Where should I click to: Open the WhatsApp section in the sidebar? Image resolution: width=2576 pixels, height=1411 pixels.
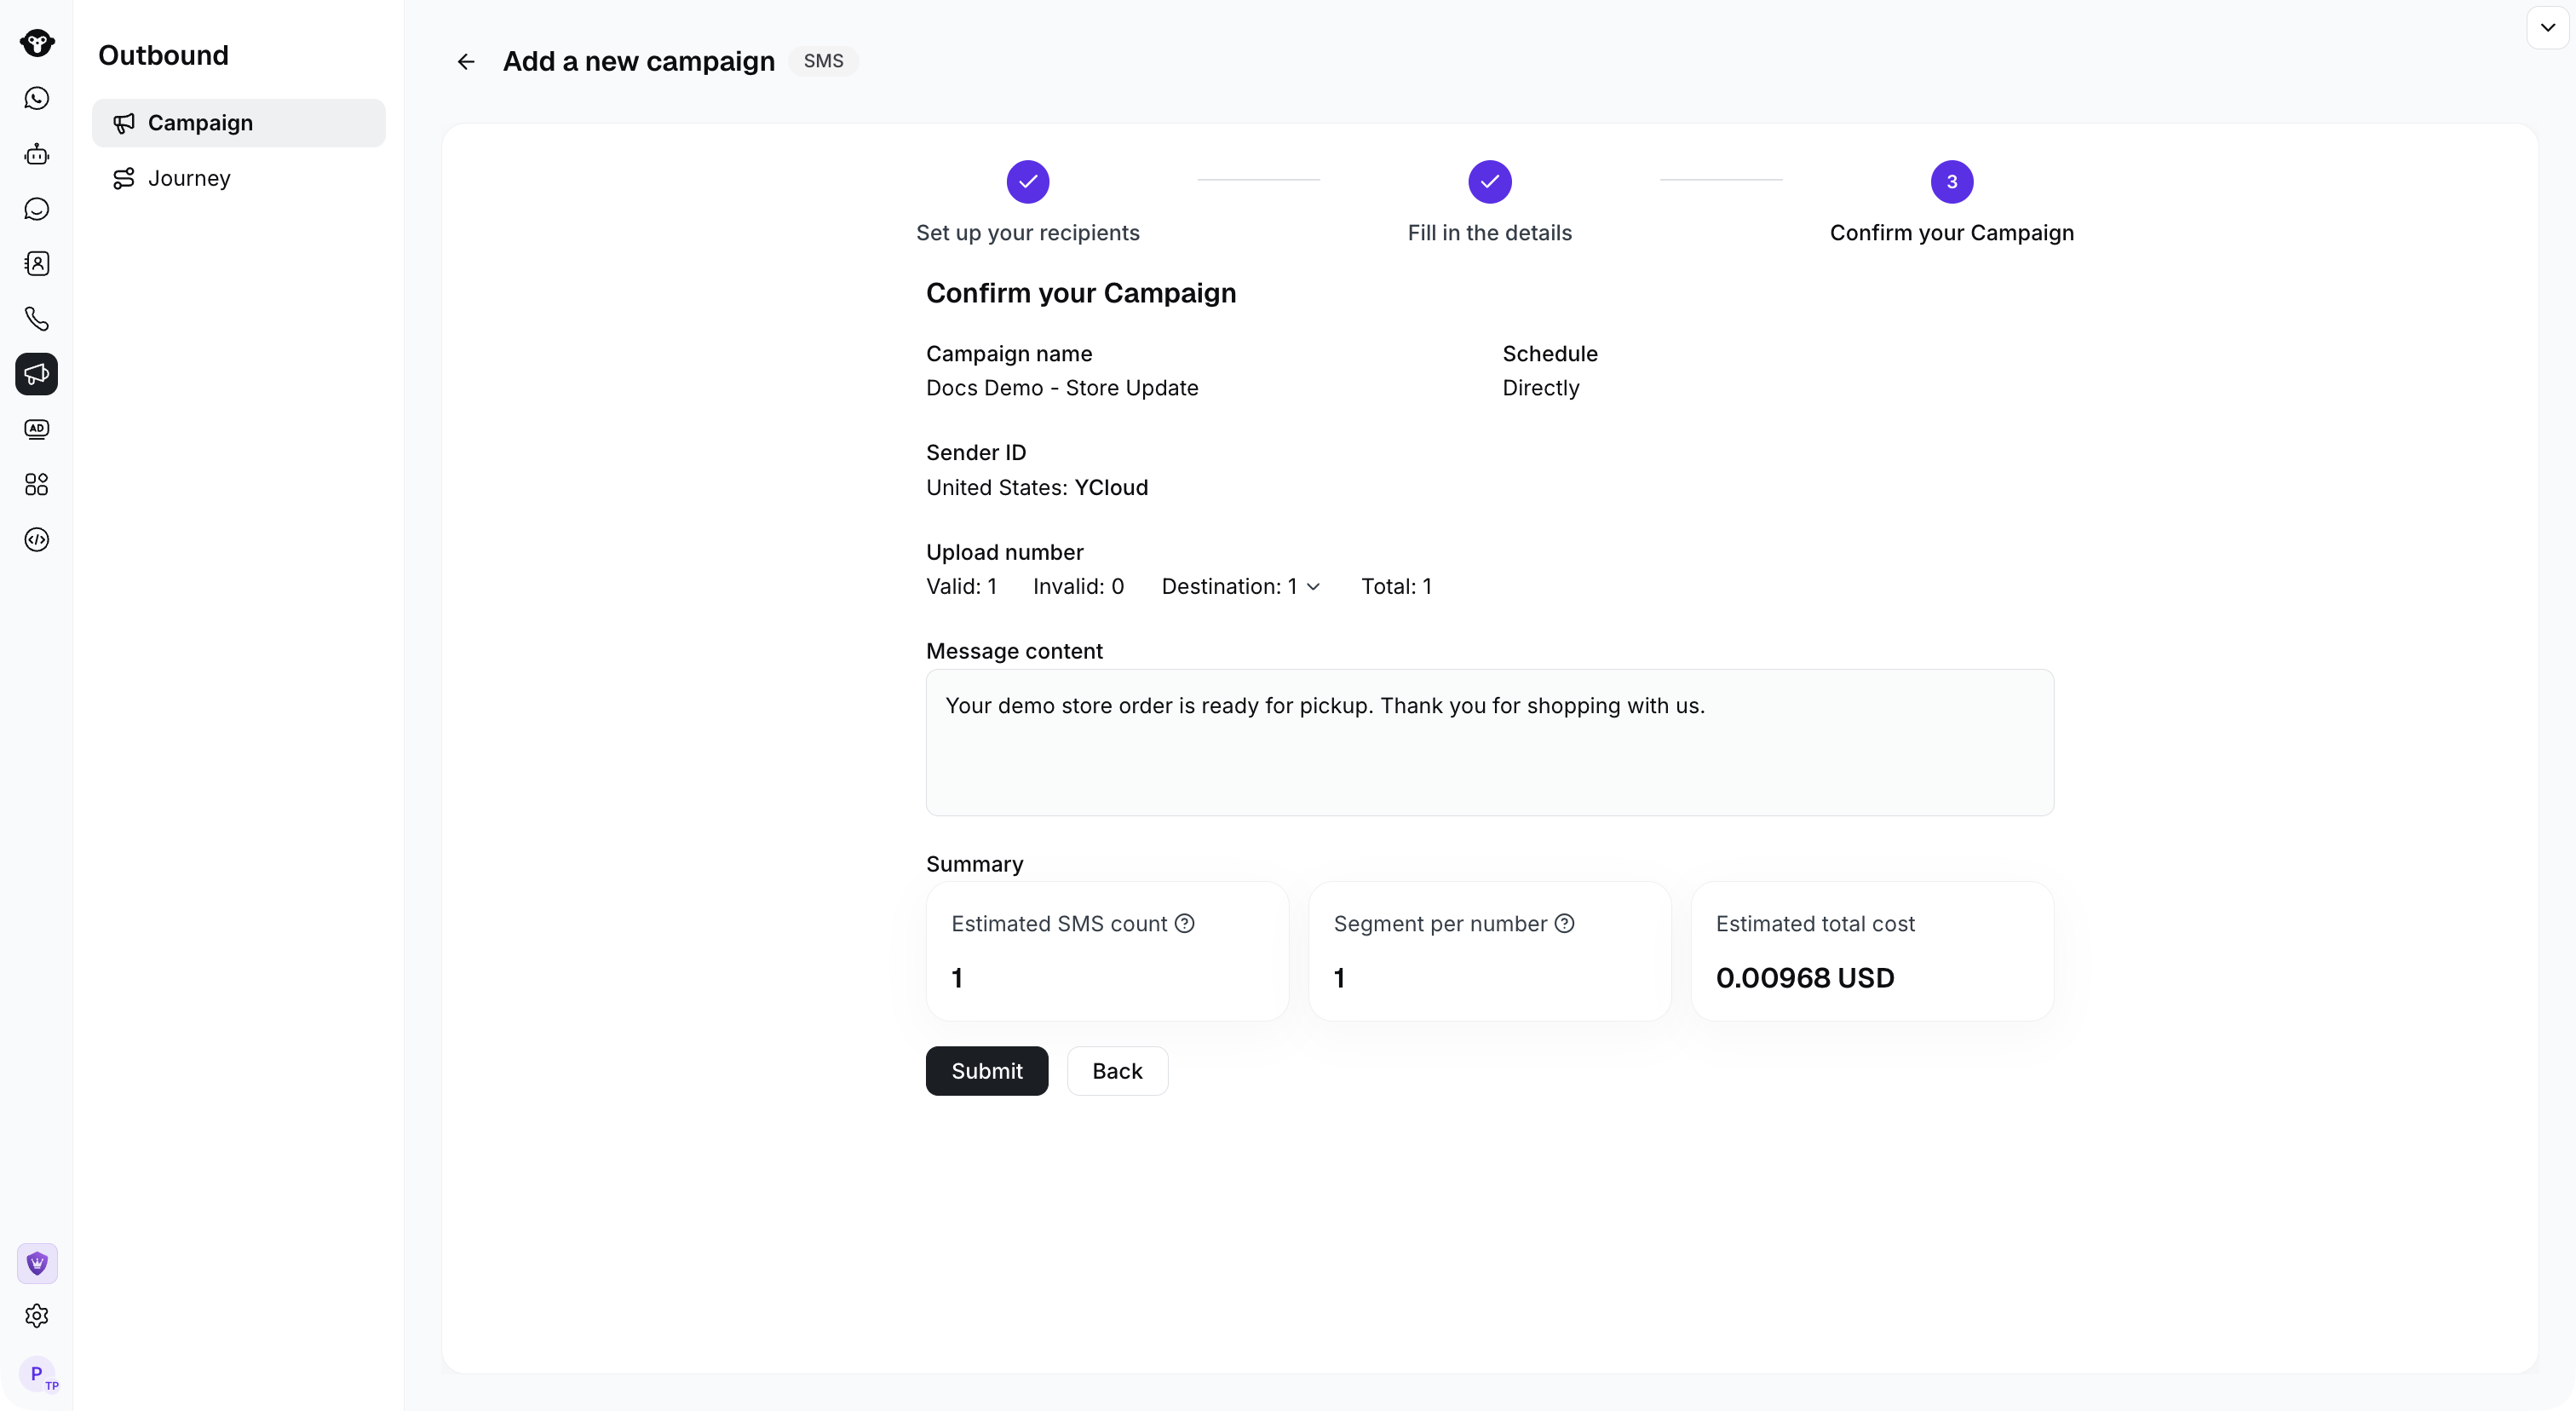[x=37, y=98]
